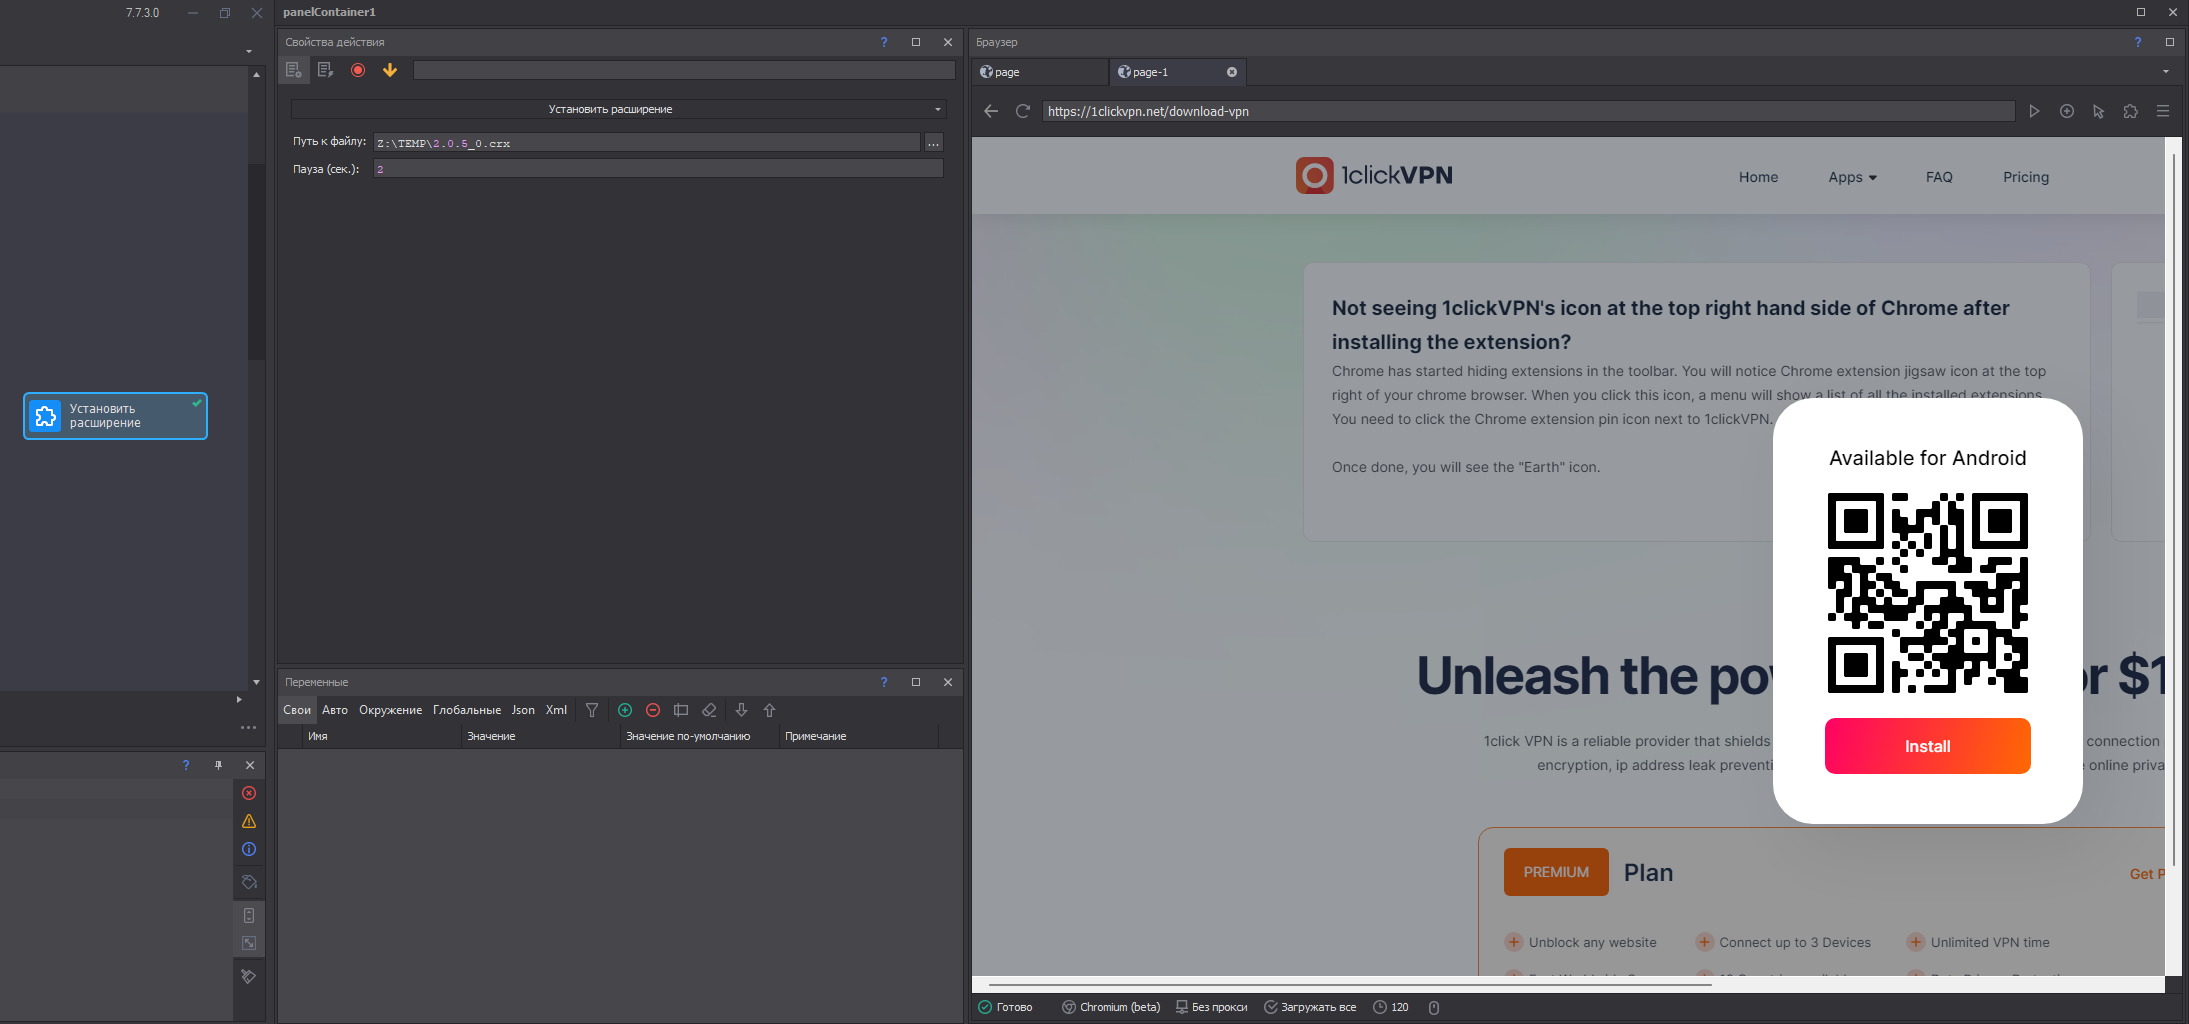Open help for Переменные panel
This screenshot has height=1024, width=2189.
pos(884,682)
